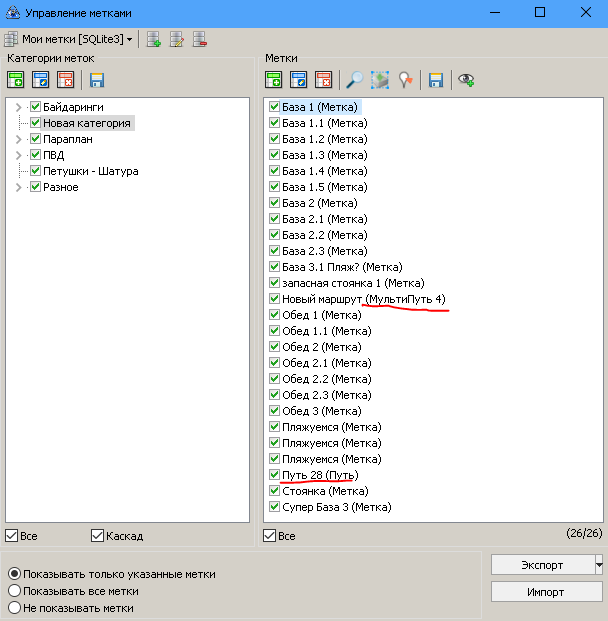Screen dimensions: 608x621
Task: Expand the Байдаринги category tree node
Action: [x=18, y=107]
